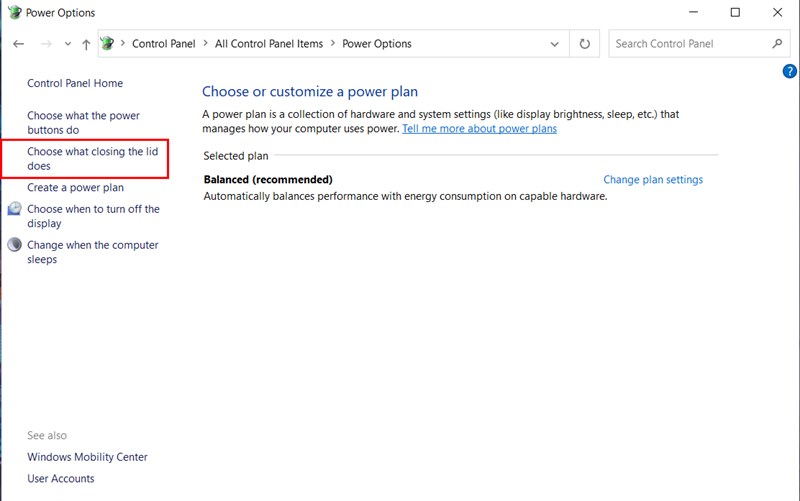Click the search magnifier icon
The width and height of the screenshot is (800, 501).
click(777, 44)
